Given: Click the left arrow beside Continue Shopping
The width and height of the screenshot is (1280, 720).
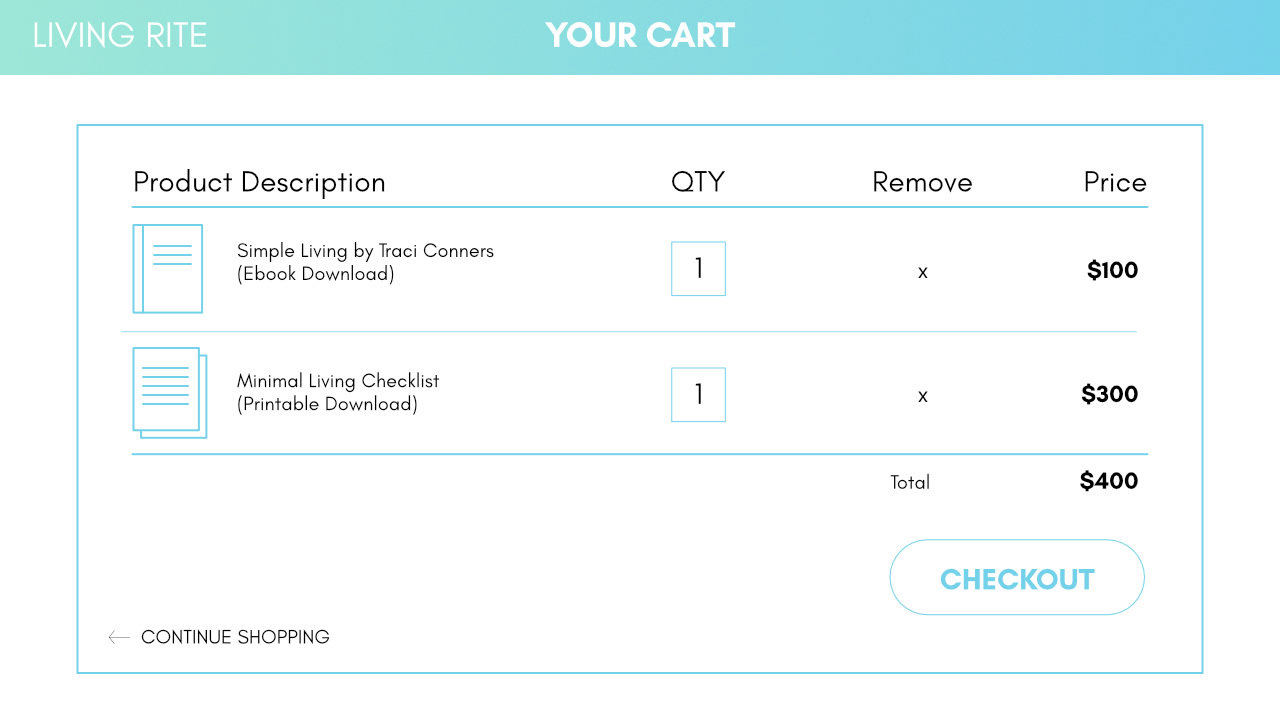Looking at the screenshot, I should [x=119, y=637].
